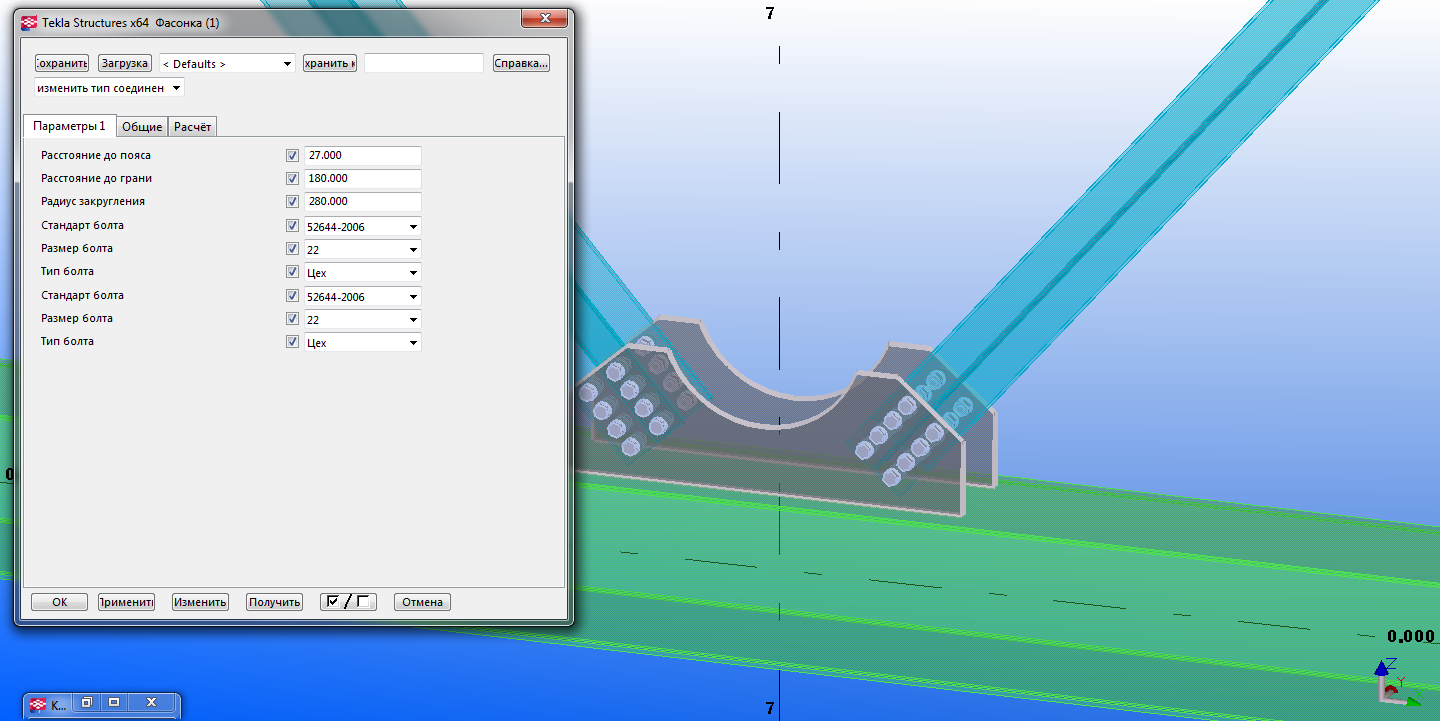Open the Расчёт tab
Image resolution: width=1440 pixels, height=721 pixels.
(193, 127)
